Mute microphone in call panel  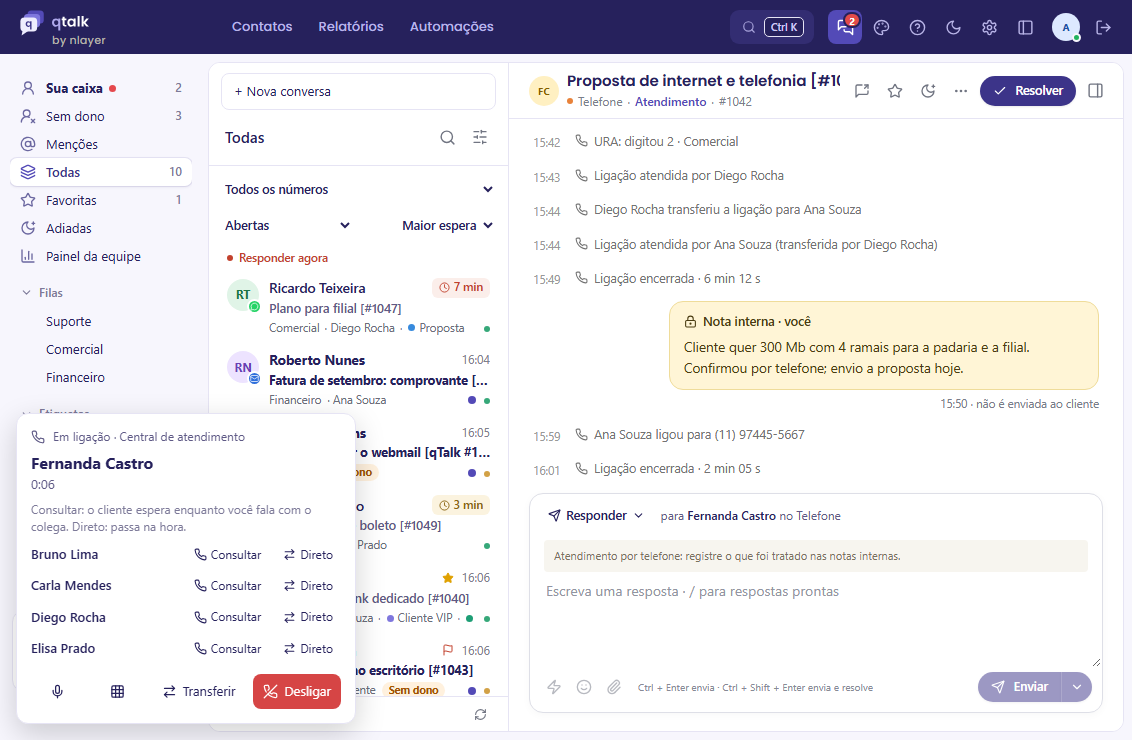click(x=58, y=692)
